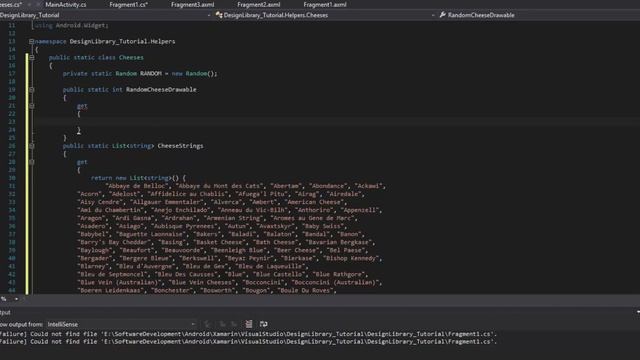Screen dimensions: 640x360
Task: Collapse the RandomCheeseDrawable property block
Action: (x=31, y=89)
